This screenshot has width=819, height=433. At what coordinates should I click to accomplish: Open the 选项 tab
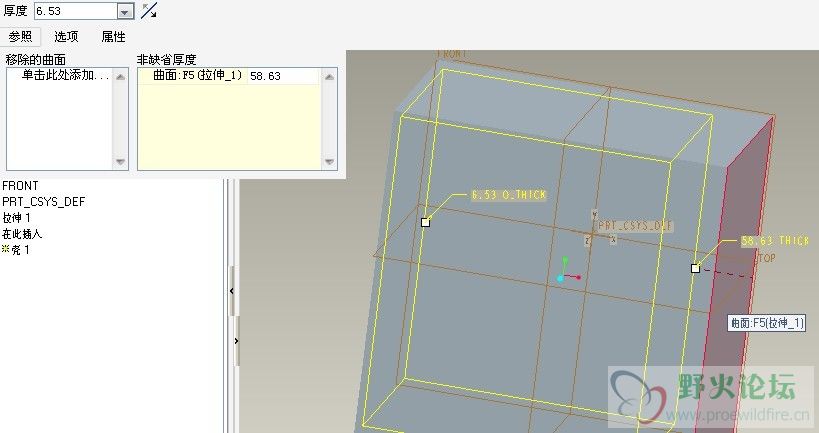click(66, 37)
